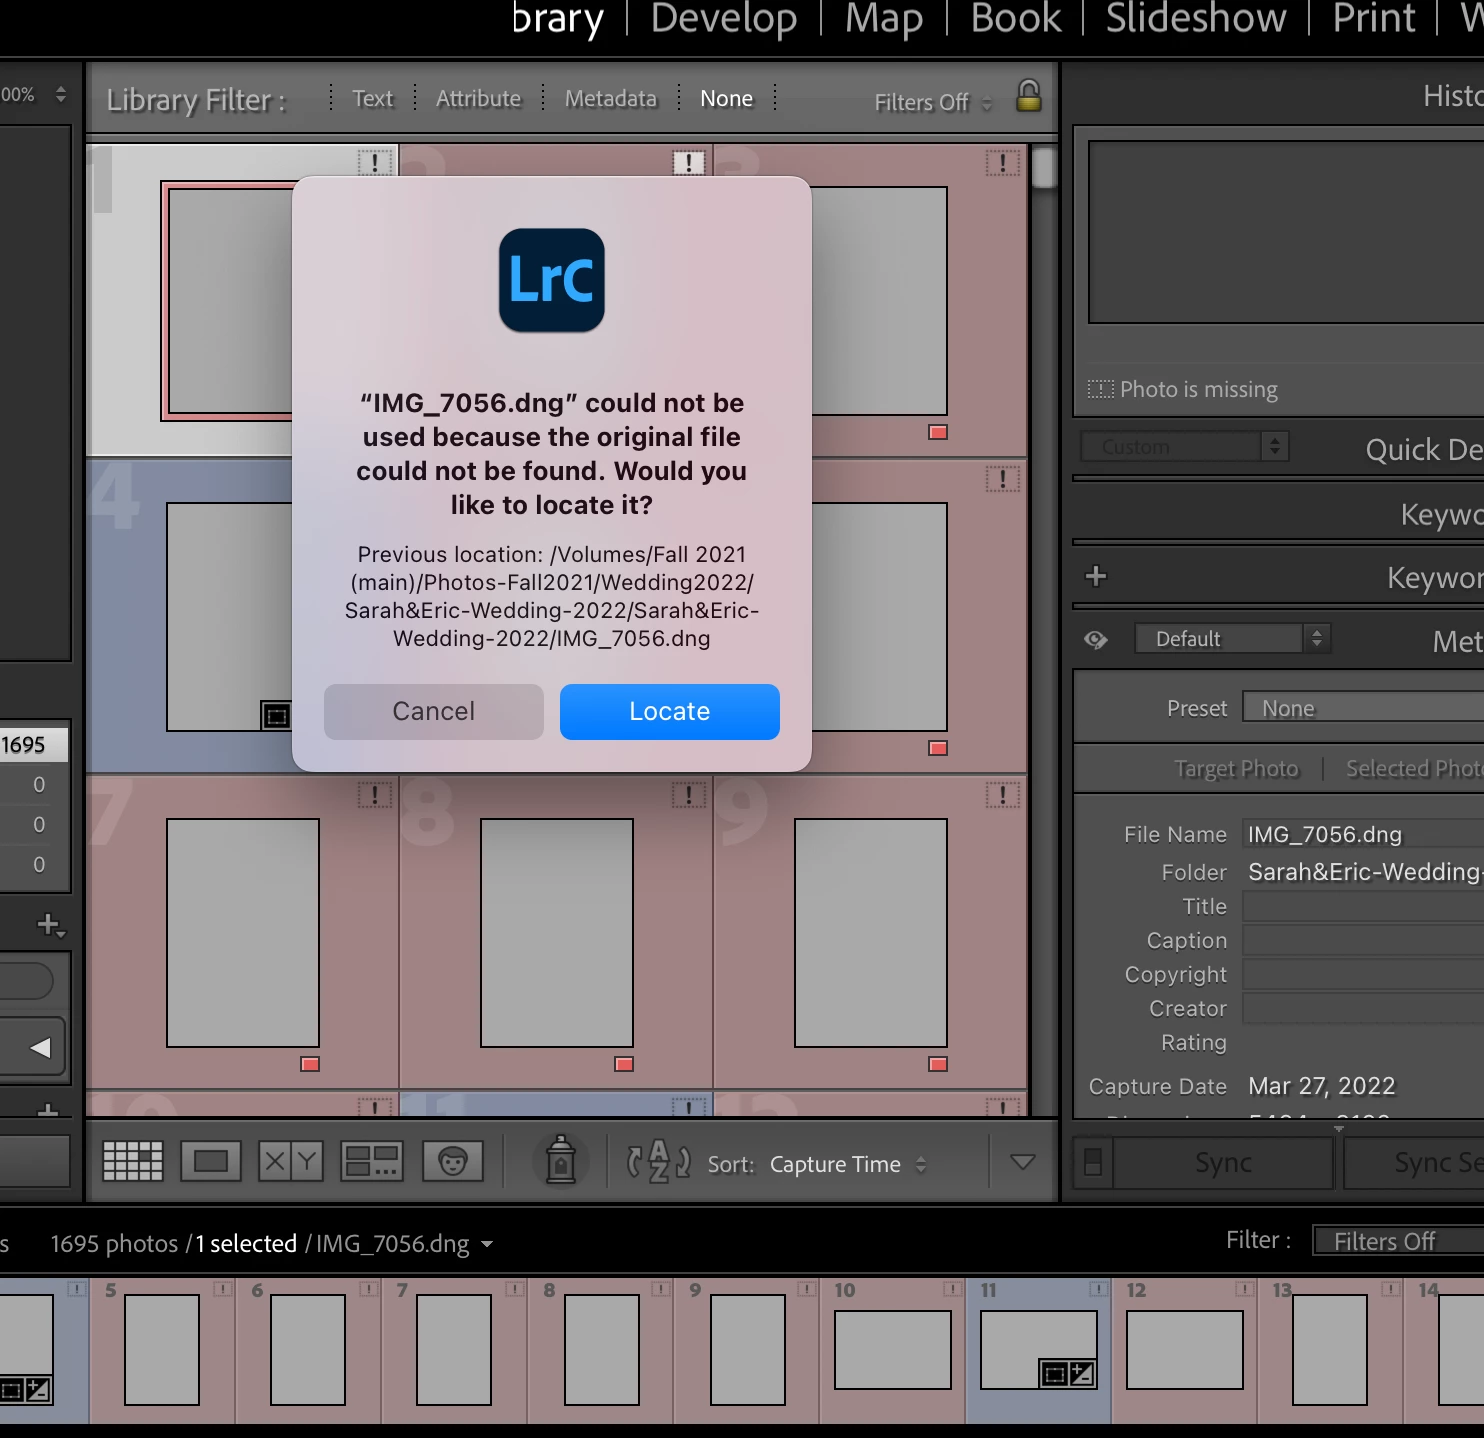Click the Creator metadata field
The width and height of the screenshot is (1484, 1438).
(x=1363, y=1008)
